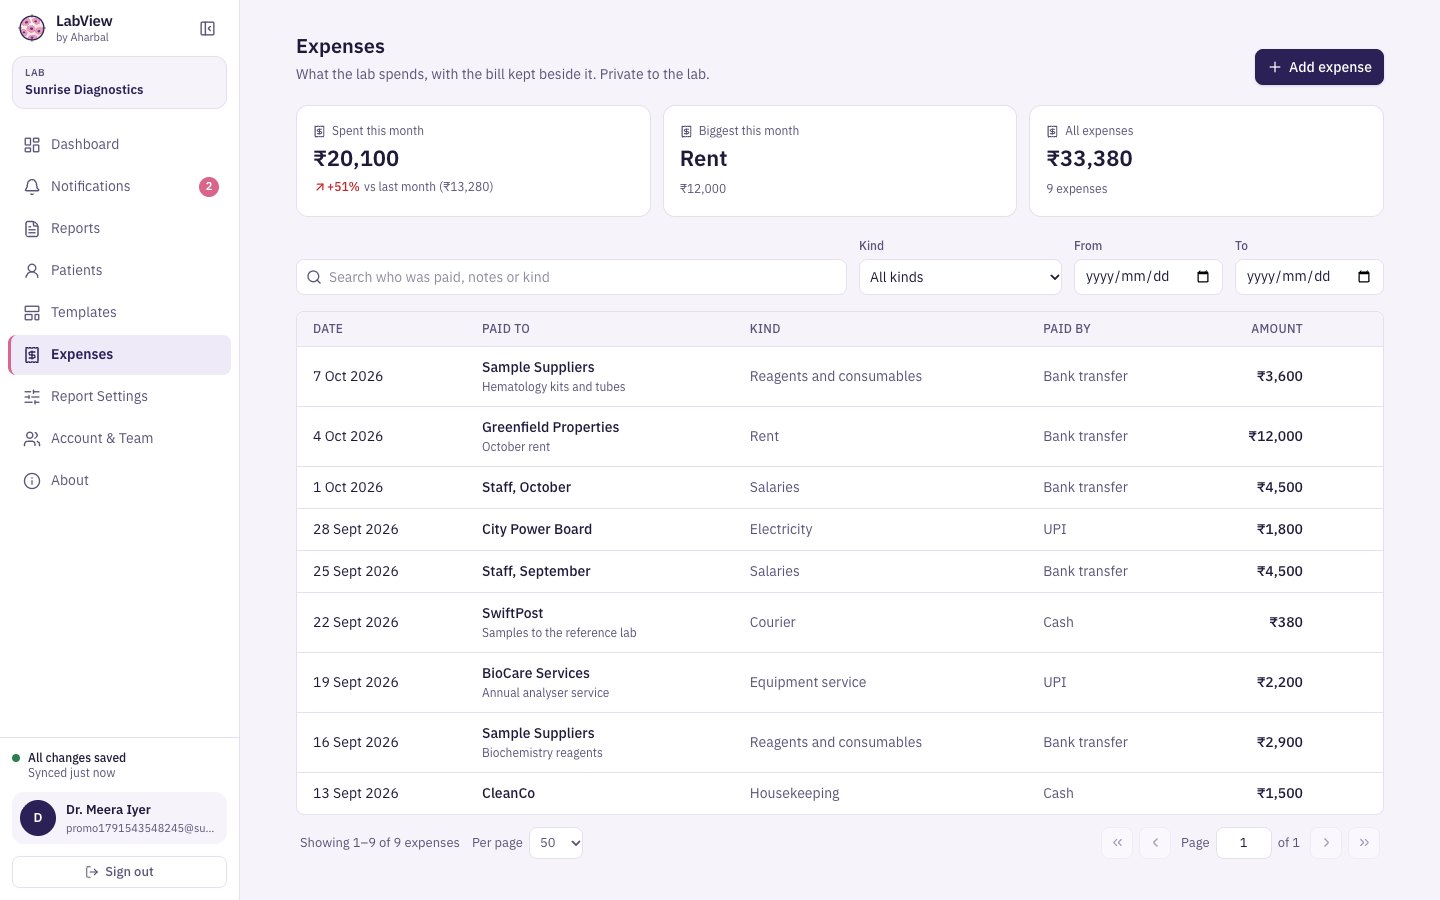Click the Add expense button
1440x900 pixels.
[x=1319, y=67]
